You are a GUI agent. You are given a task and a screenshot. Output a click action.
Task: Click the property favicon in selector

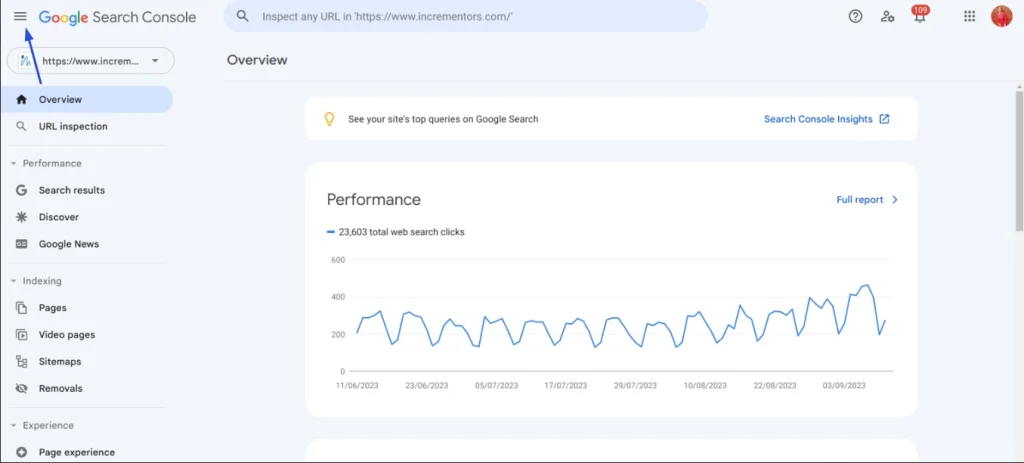(25, 61)
